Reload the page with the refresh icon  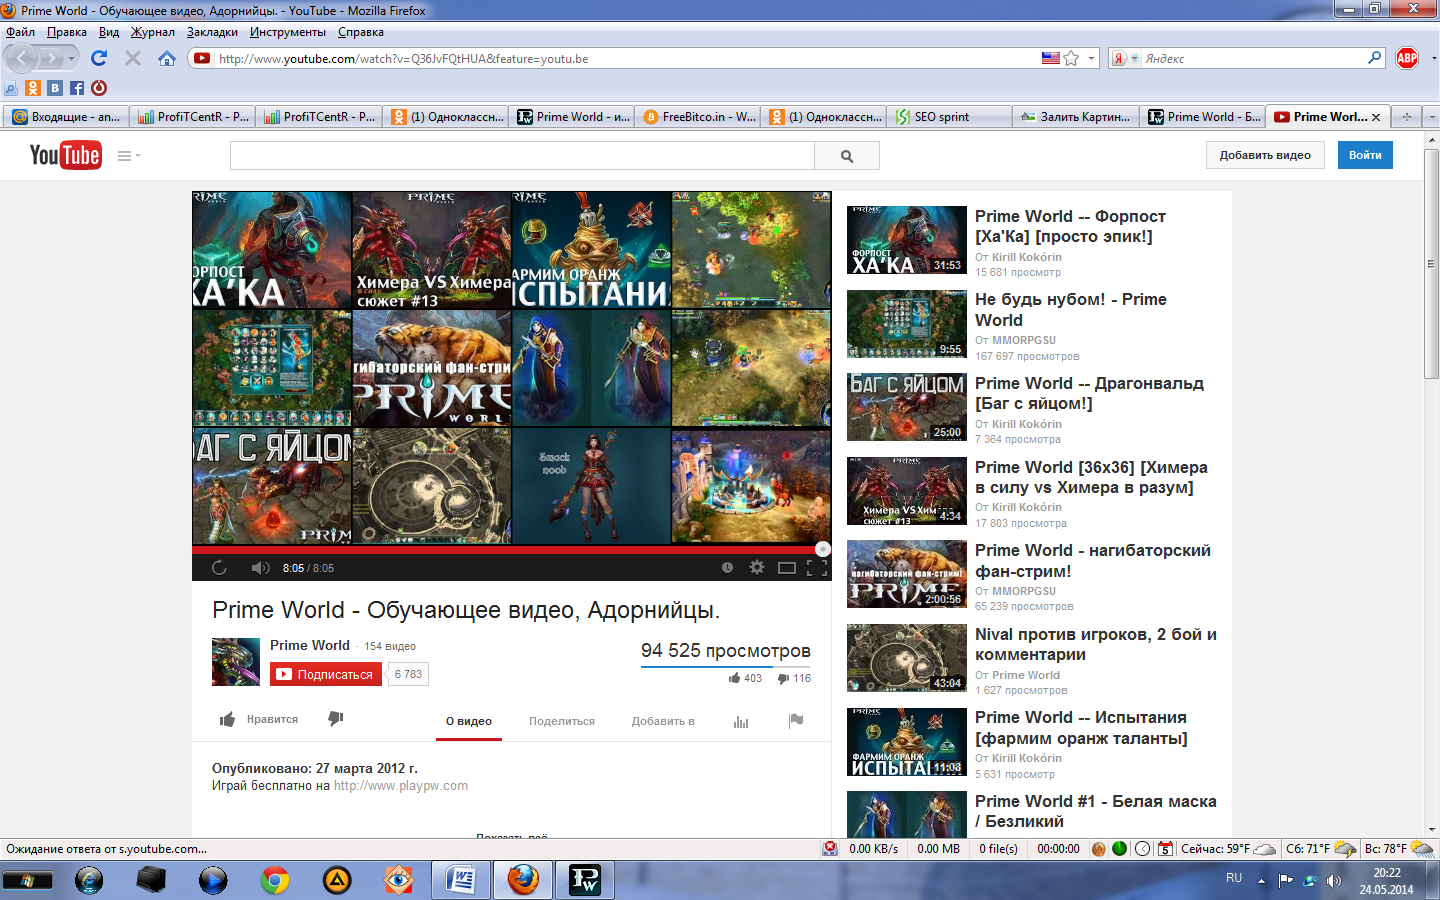[x=98, y=58]
